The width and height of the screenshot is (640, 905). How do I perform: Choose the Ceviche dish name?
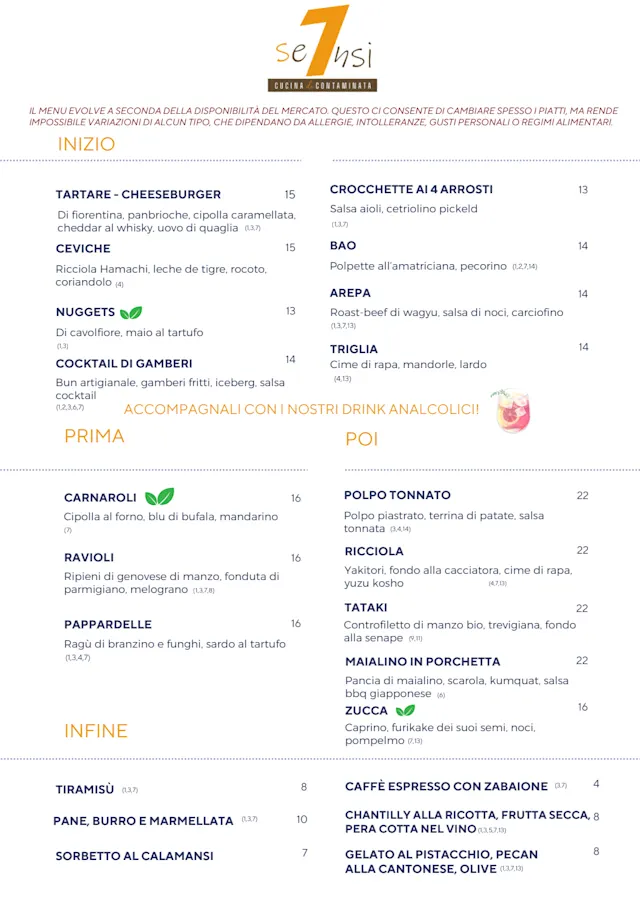click(83, 249)
